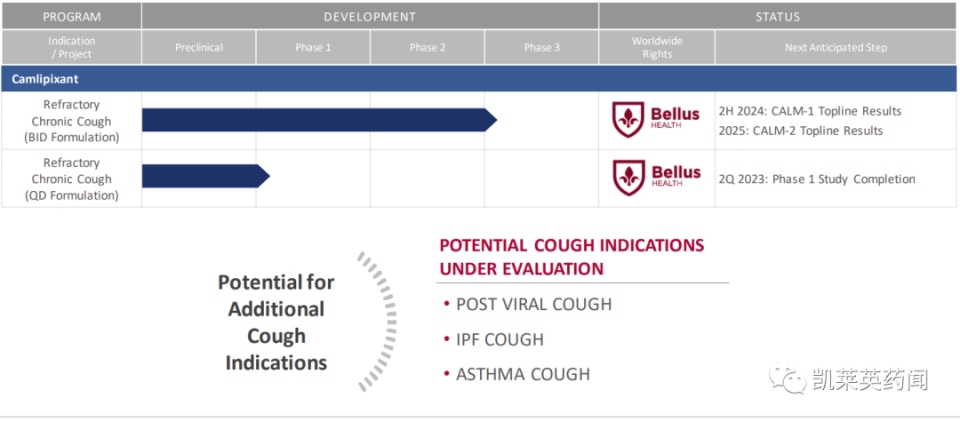Viewport: 960px width, 422px height.
Task: Click the CALM-1 Topline Results text
Action: click(x=810, y=111)
